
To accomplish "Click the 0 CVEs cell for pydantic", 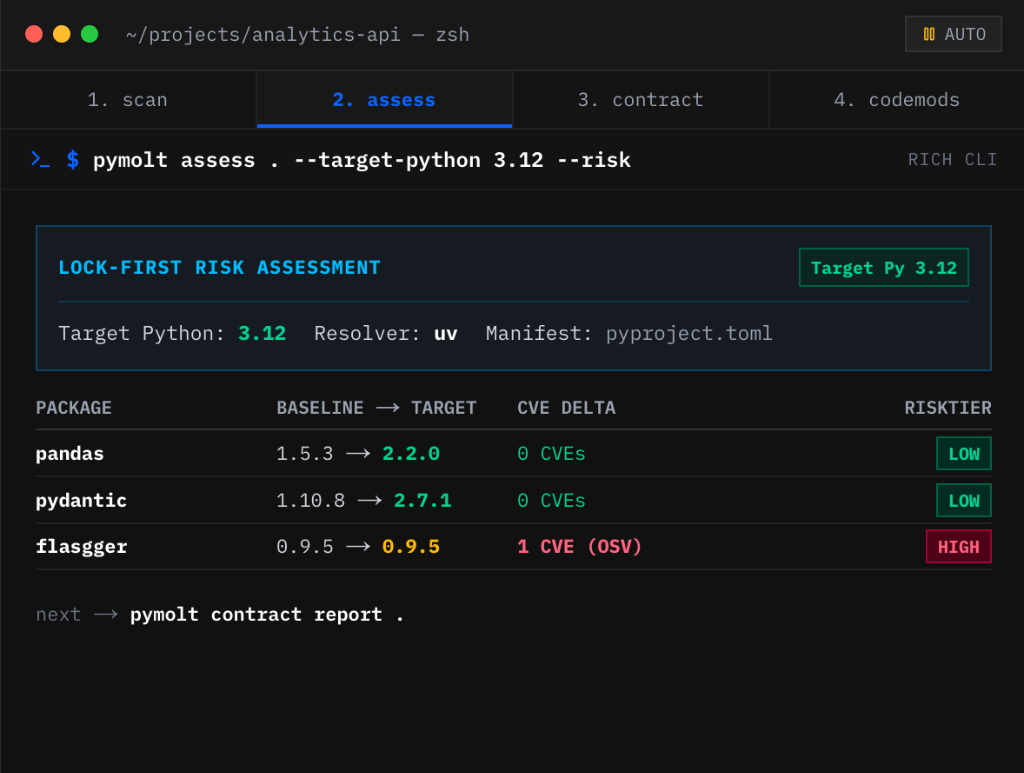I will point(551,501).
